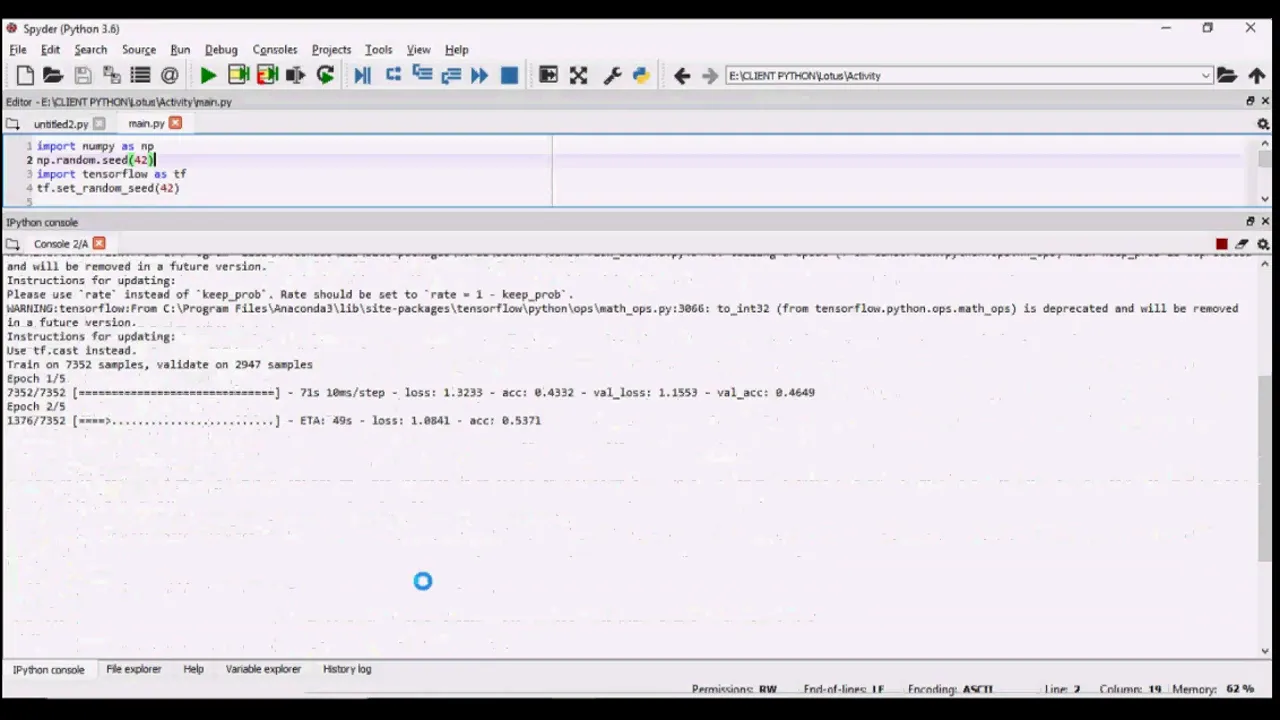This screenshot has width=1280, height=720.
Task: Clear console with the eraser icon
Action: pos(1242,244)
